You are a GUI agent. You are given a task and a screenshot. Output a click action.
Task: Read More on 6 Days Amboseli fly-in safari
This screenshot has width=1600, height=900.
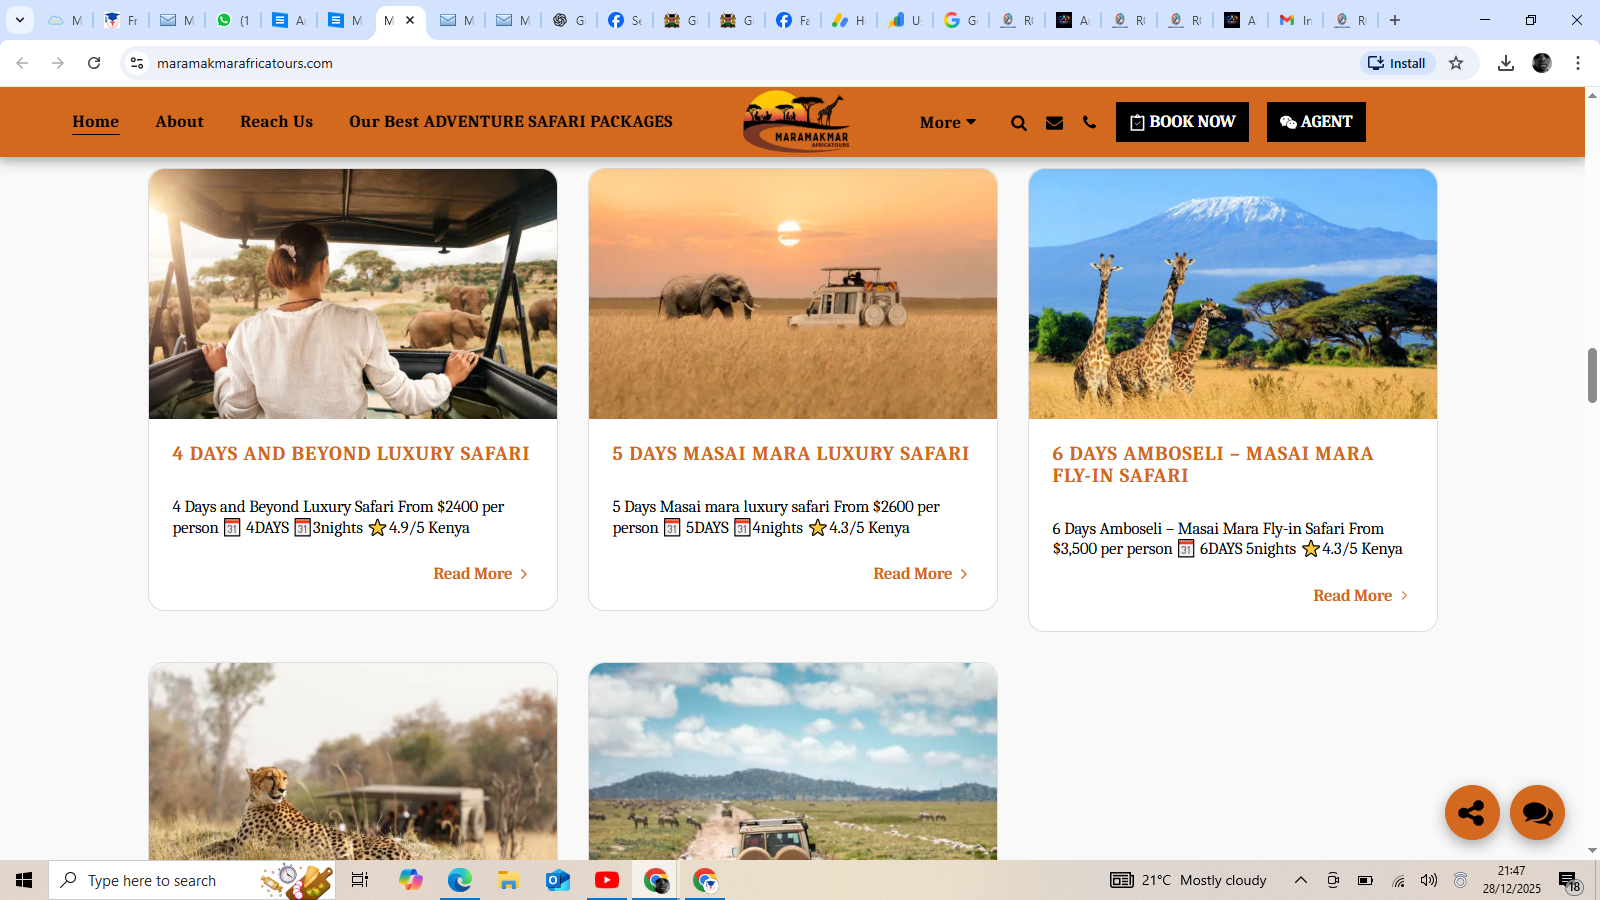click(x=1360, y=596)
